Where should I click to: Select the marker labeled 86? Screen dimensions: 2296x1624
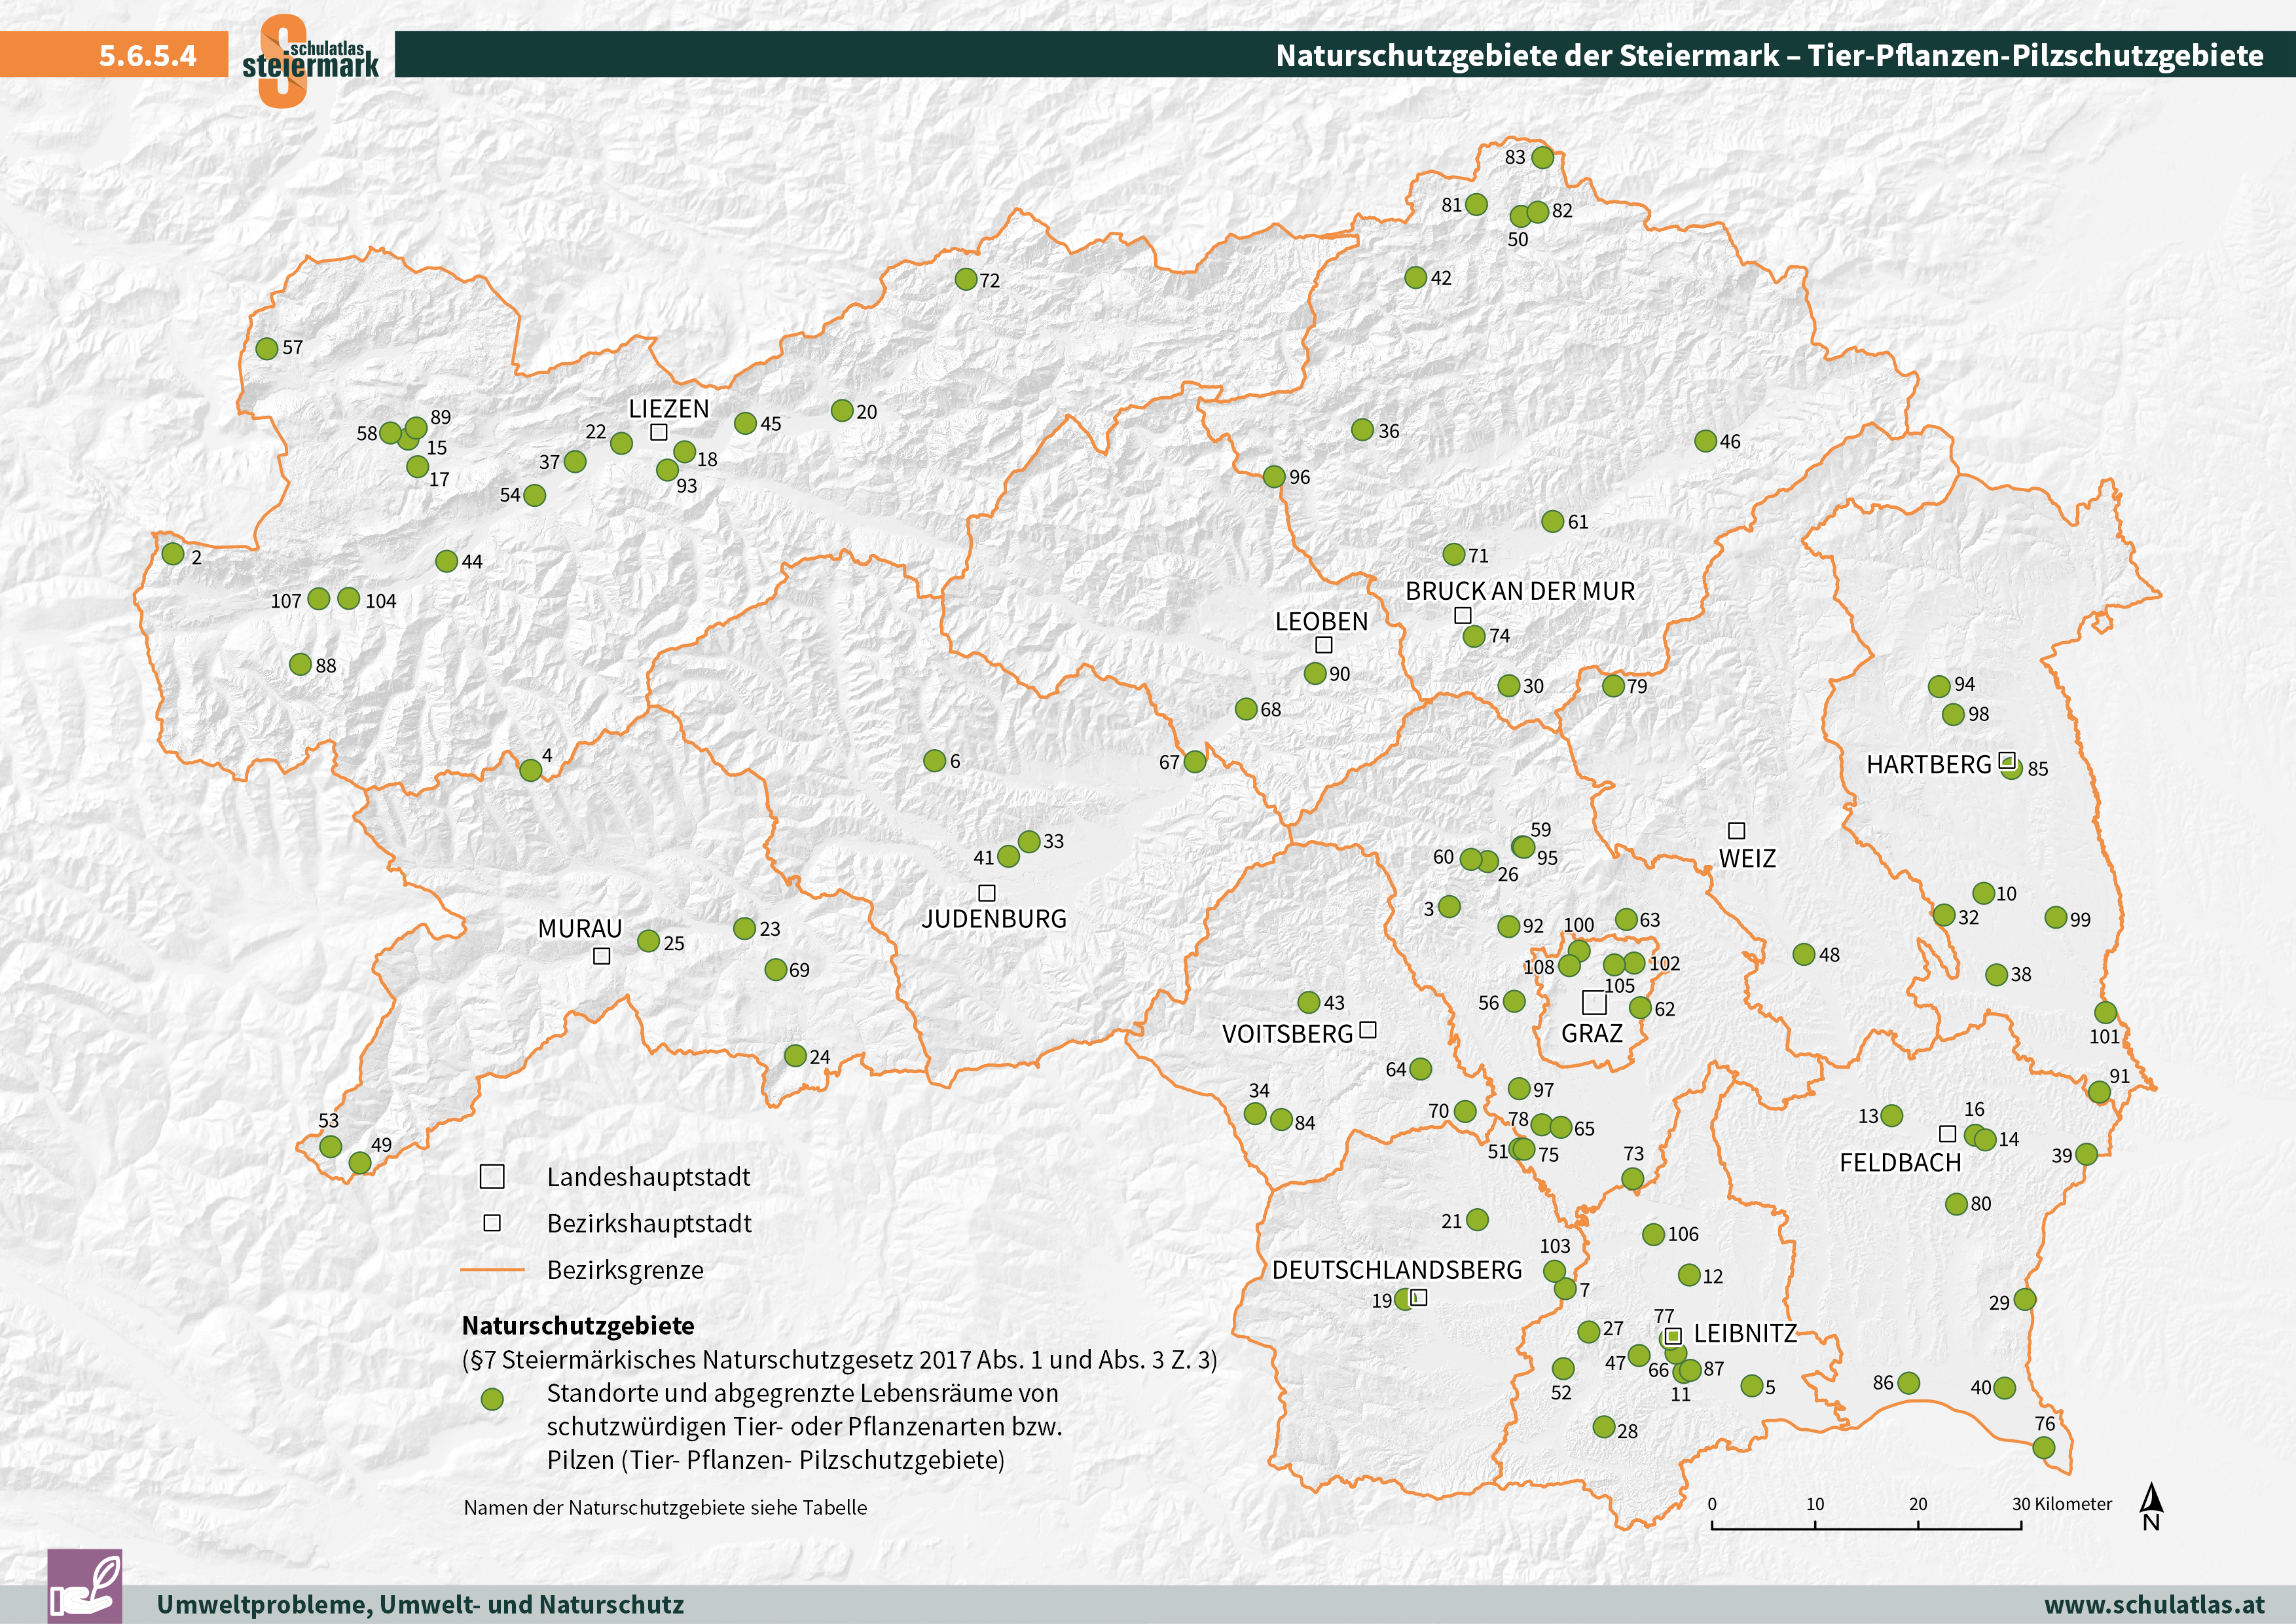(x=1909, y=1383)
